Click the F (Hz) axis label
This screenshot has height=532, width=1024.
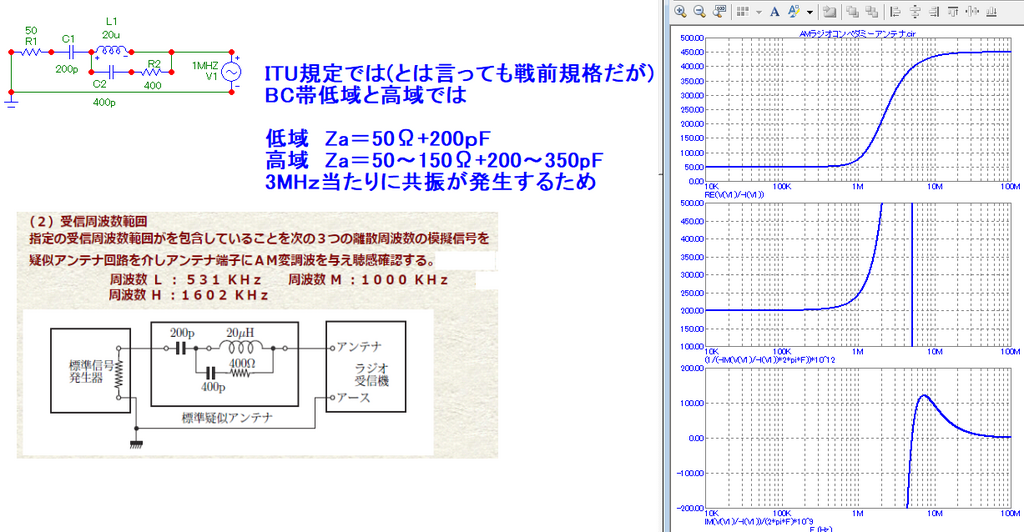click(821, 528)
